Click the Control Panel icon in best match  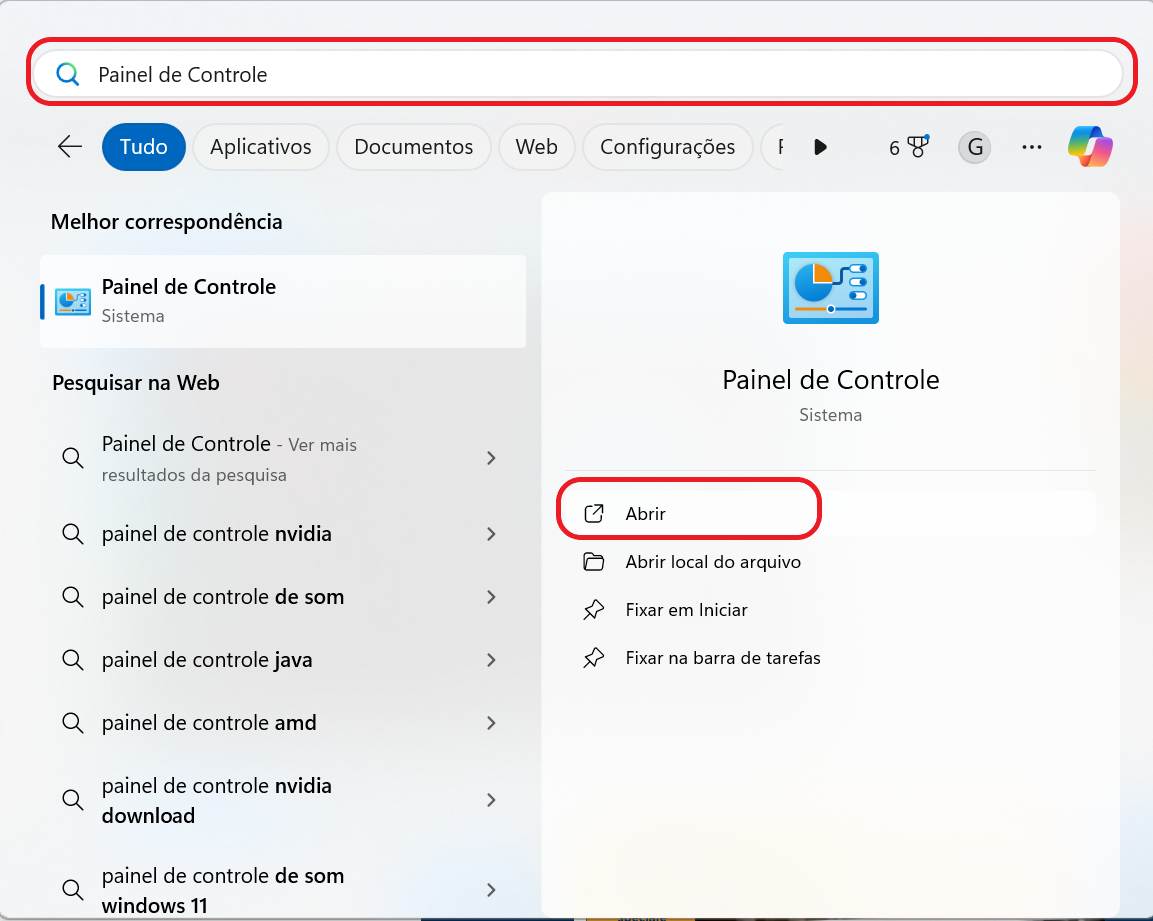[73, 302]
